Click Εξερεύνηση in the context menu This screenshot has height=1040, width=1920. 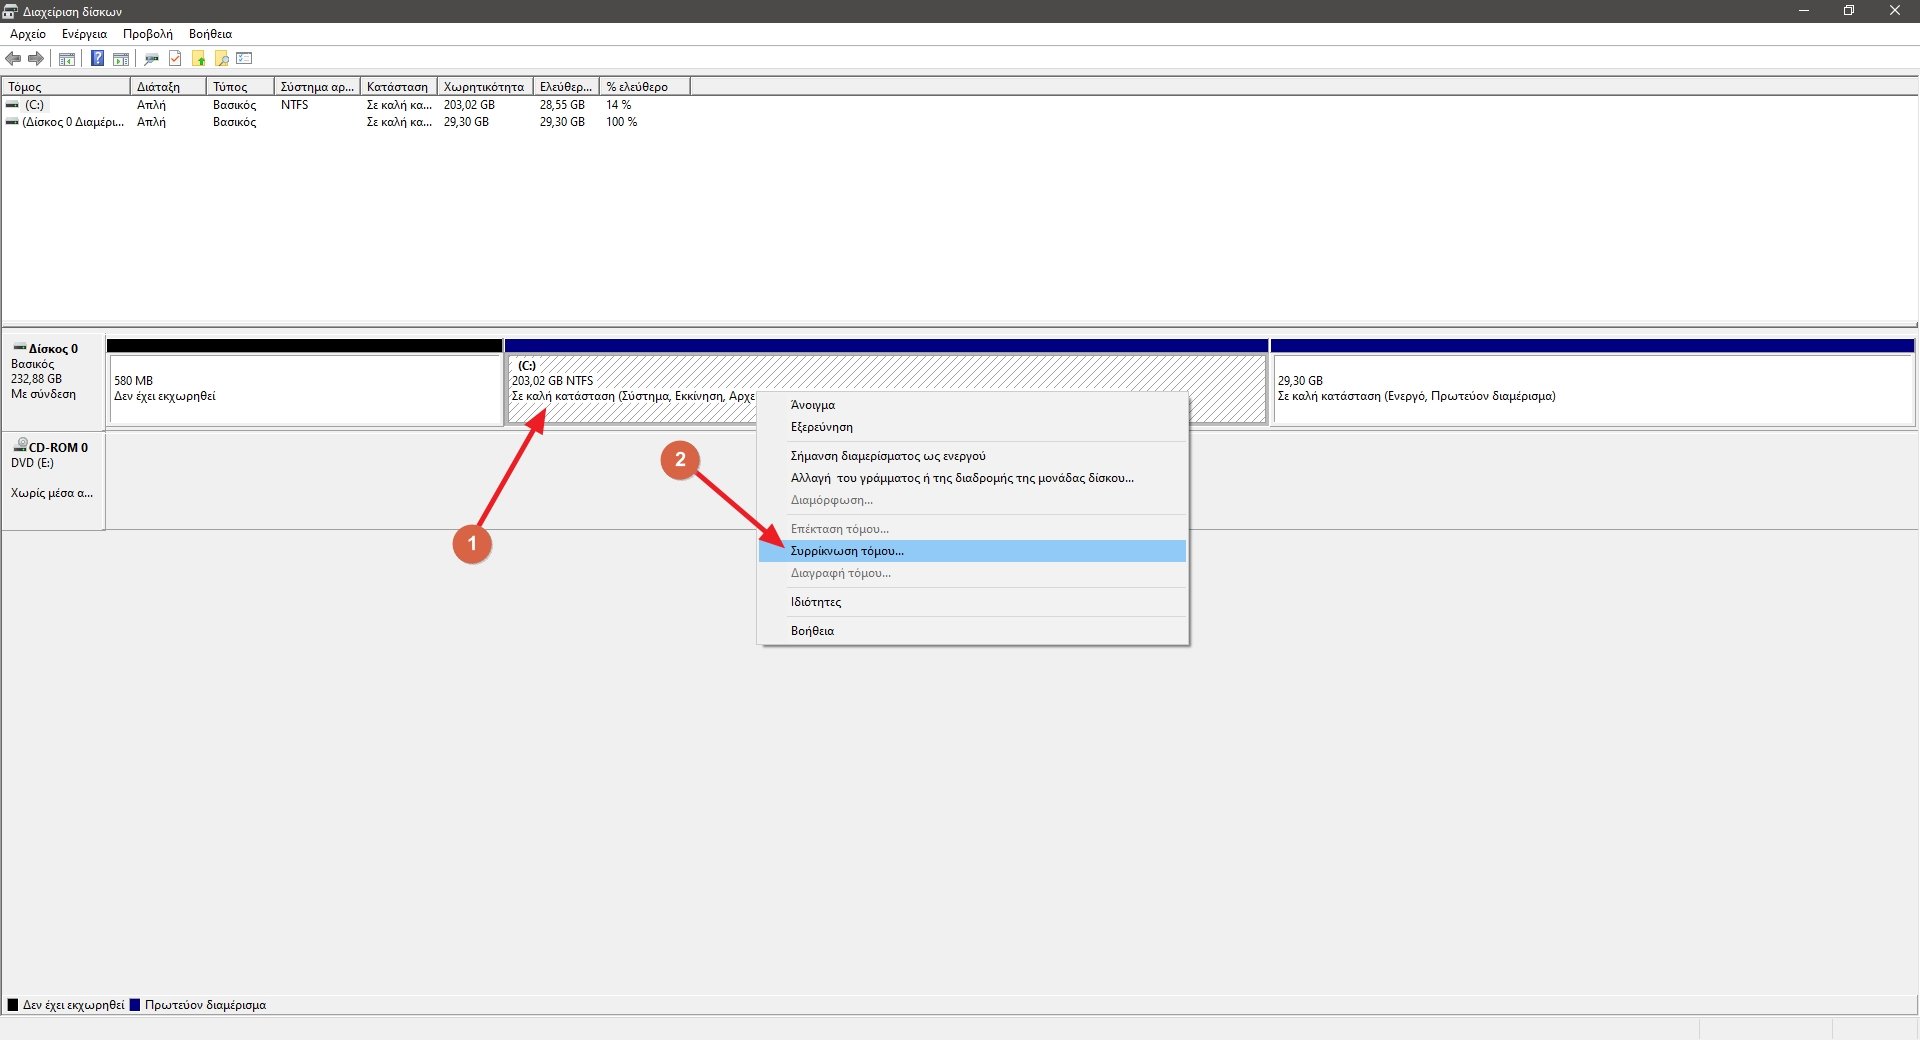[822, 427]
